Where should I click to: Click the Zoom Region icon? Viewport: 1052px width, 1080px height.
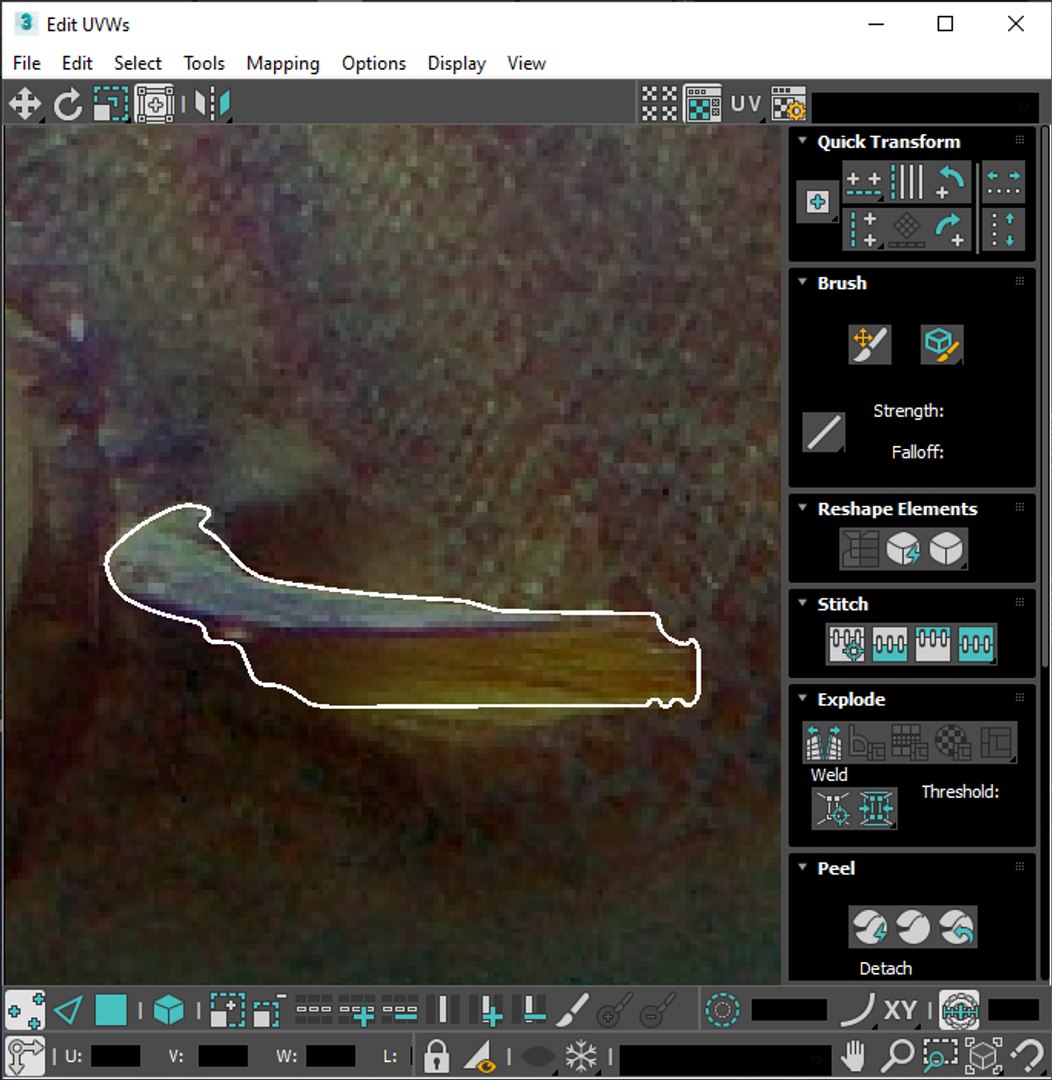pos(940,1055)
